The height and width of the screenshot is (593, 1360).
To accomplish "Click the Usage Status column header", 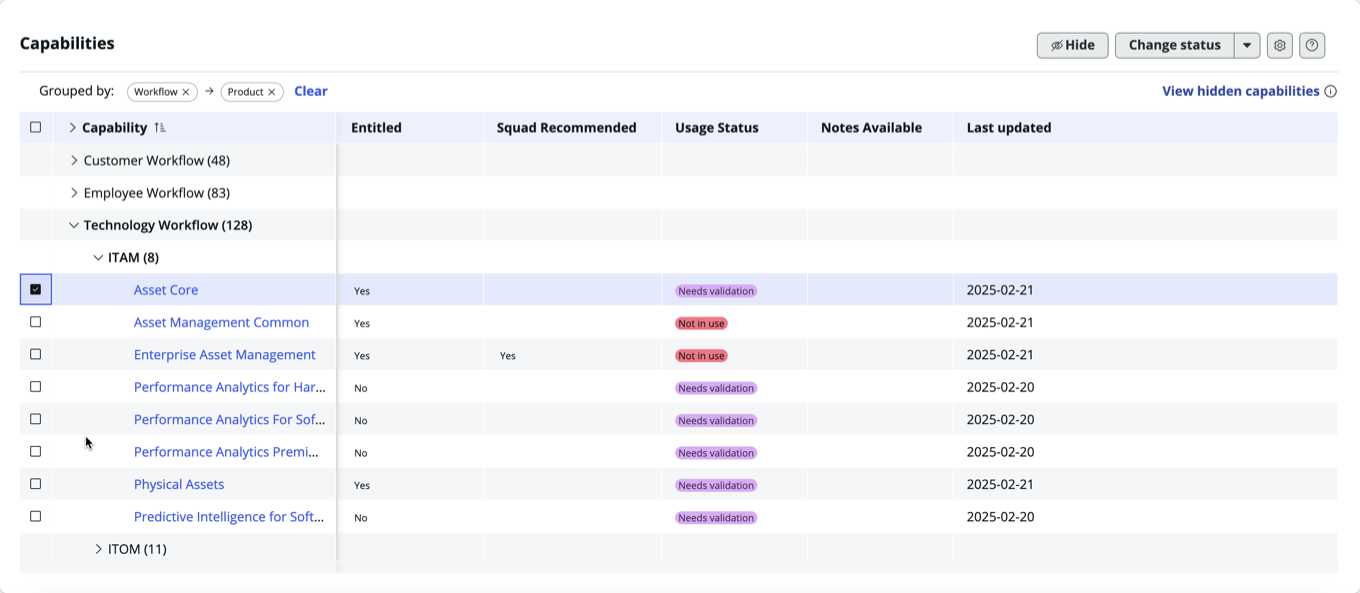I will point(716,128).
